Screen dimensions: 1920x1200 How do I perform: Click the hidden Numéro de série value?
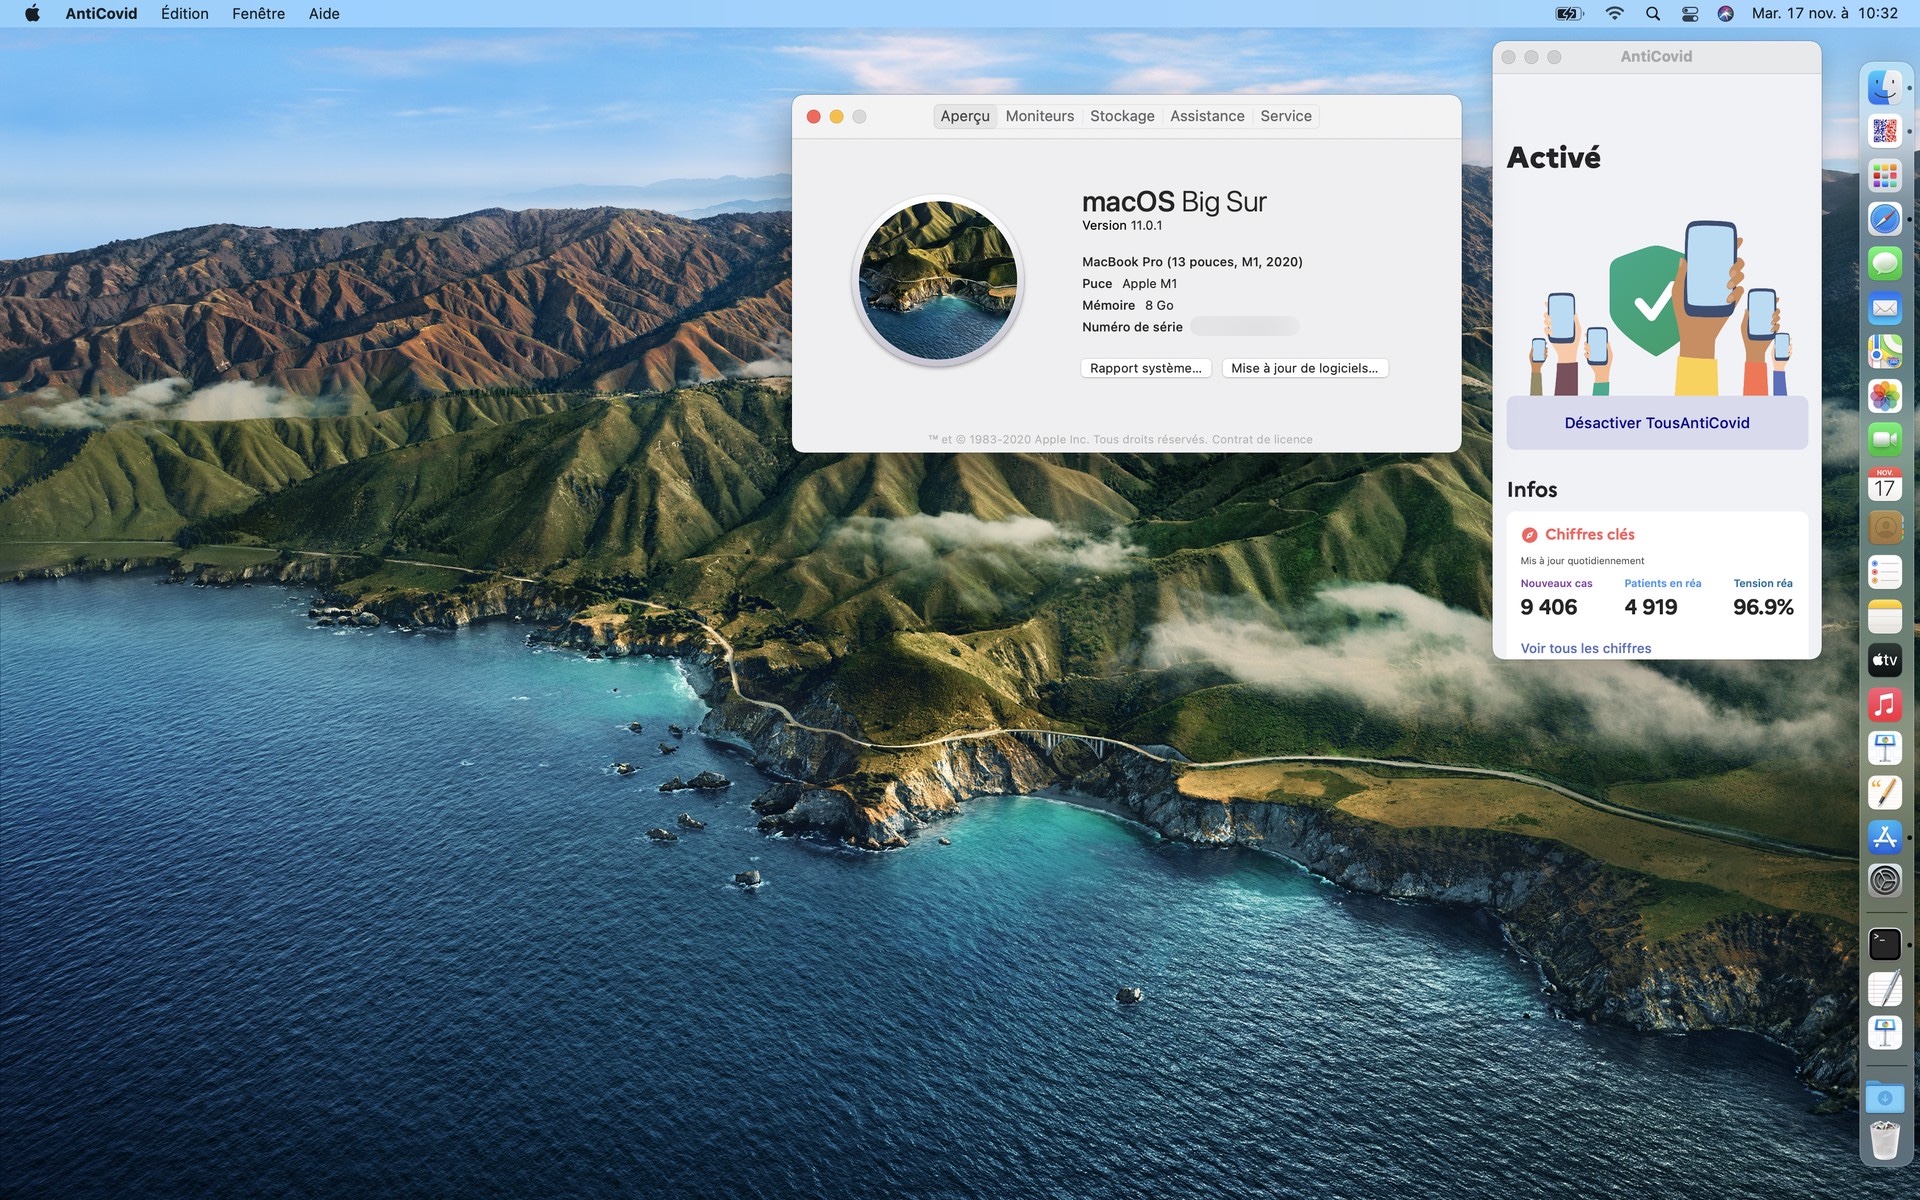[x=1244, y=326]
